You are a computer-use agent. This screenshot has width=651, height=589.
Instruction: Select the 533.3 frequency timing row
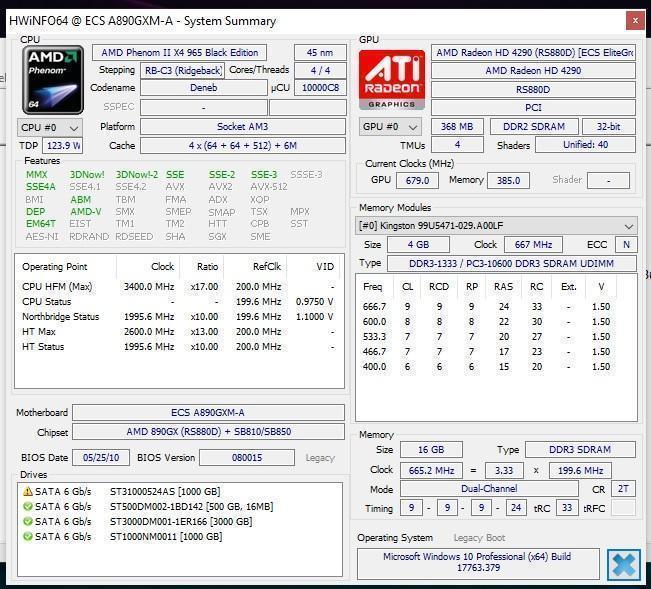click(487, 337)
